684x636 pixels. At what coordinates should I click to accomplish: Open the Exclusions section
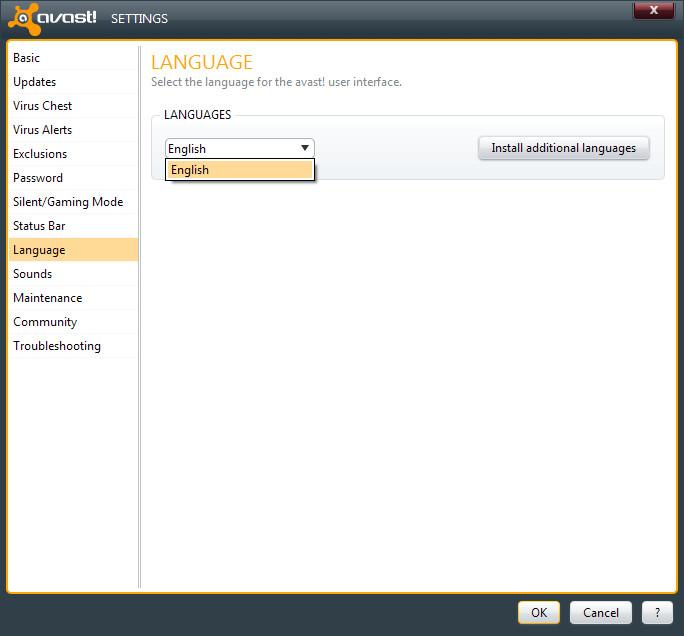pyautogui.click(x=40, y=154)
